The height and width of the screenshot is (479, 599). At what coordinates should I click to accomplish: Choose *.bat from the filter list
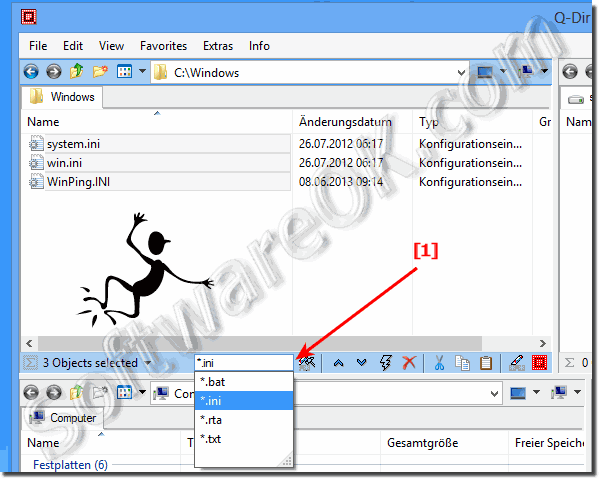pos(244,382)
